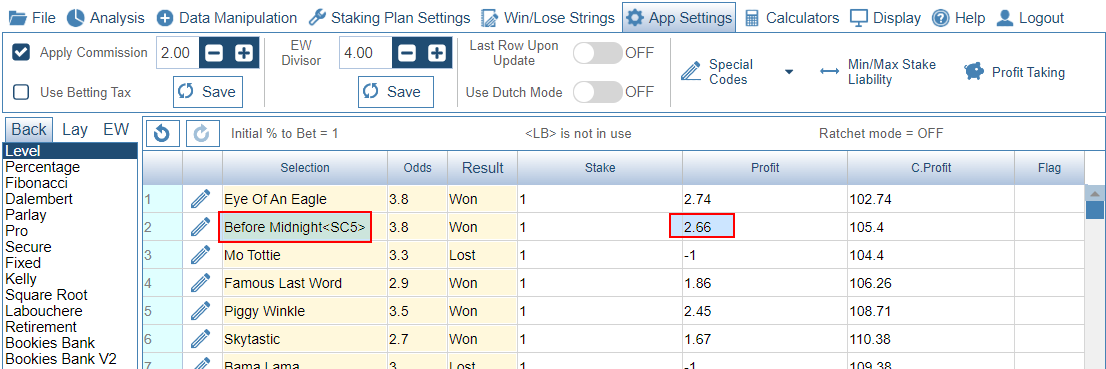Click the undo arrow icon above table
This screenshot has width=1106, height=369.
coord(162,133)
